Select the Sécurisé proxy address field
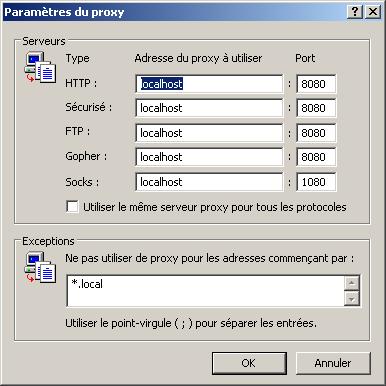 click(x=209, y=108)
